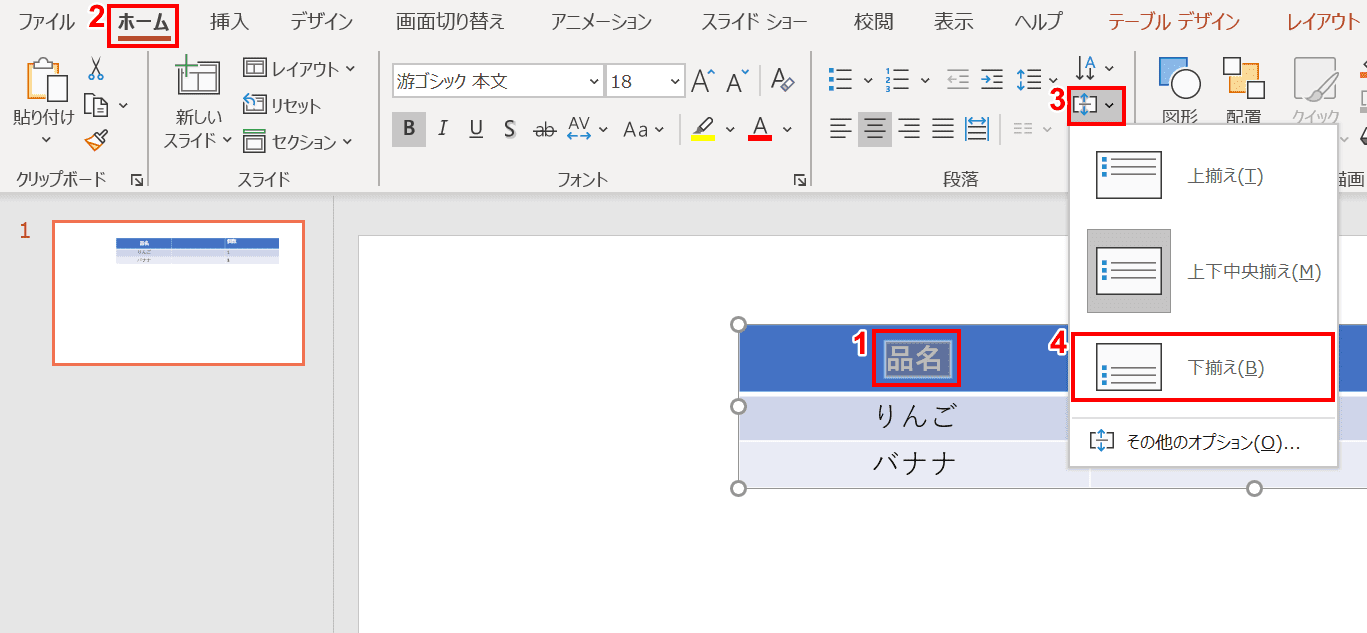
Task: Open the highlight color dropdown arrow
Action: pyautogui.click(x=729, y=129)
